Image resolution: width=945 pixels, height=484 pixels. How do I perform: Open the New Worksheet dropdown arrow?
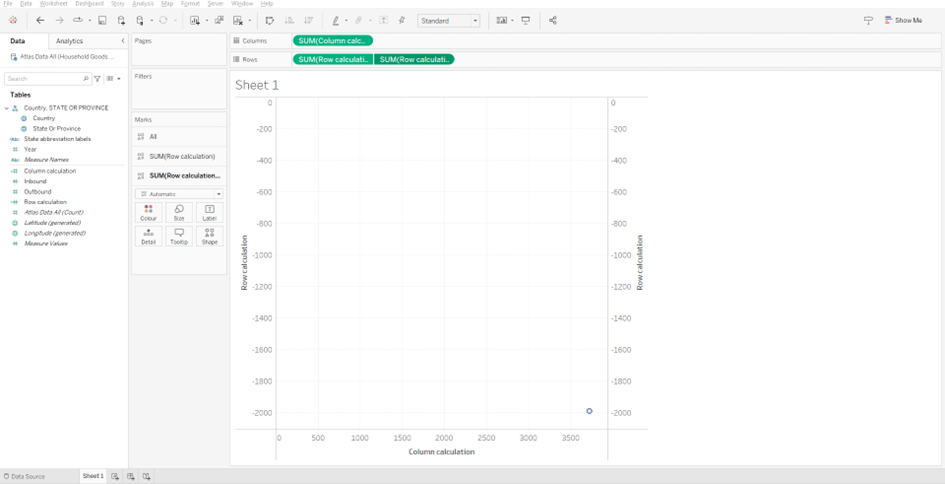coord(207,20)
